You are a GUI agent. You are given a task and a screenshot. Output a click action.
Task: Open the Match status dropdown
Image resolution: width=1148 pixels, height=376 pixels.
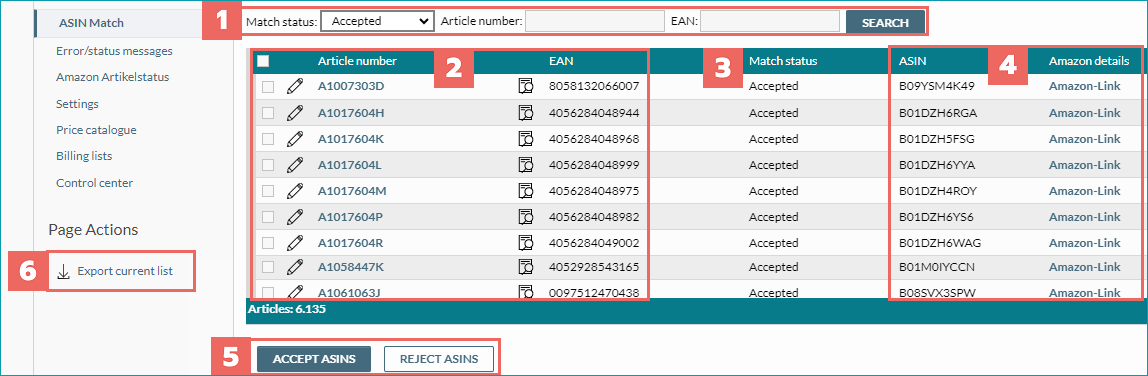(377, 21)
